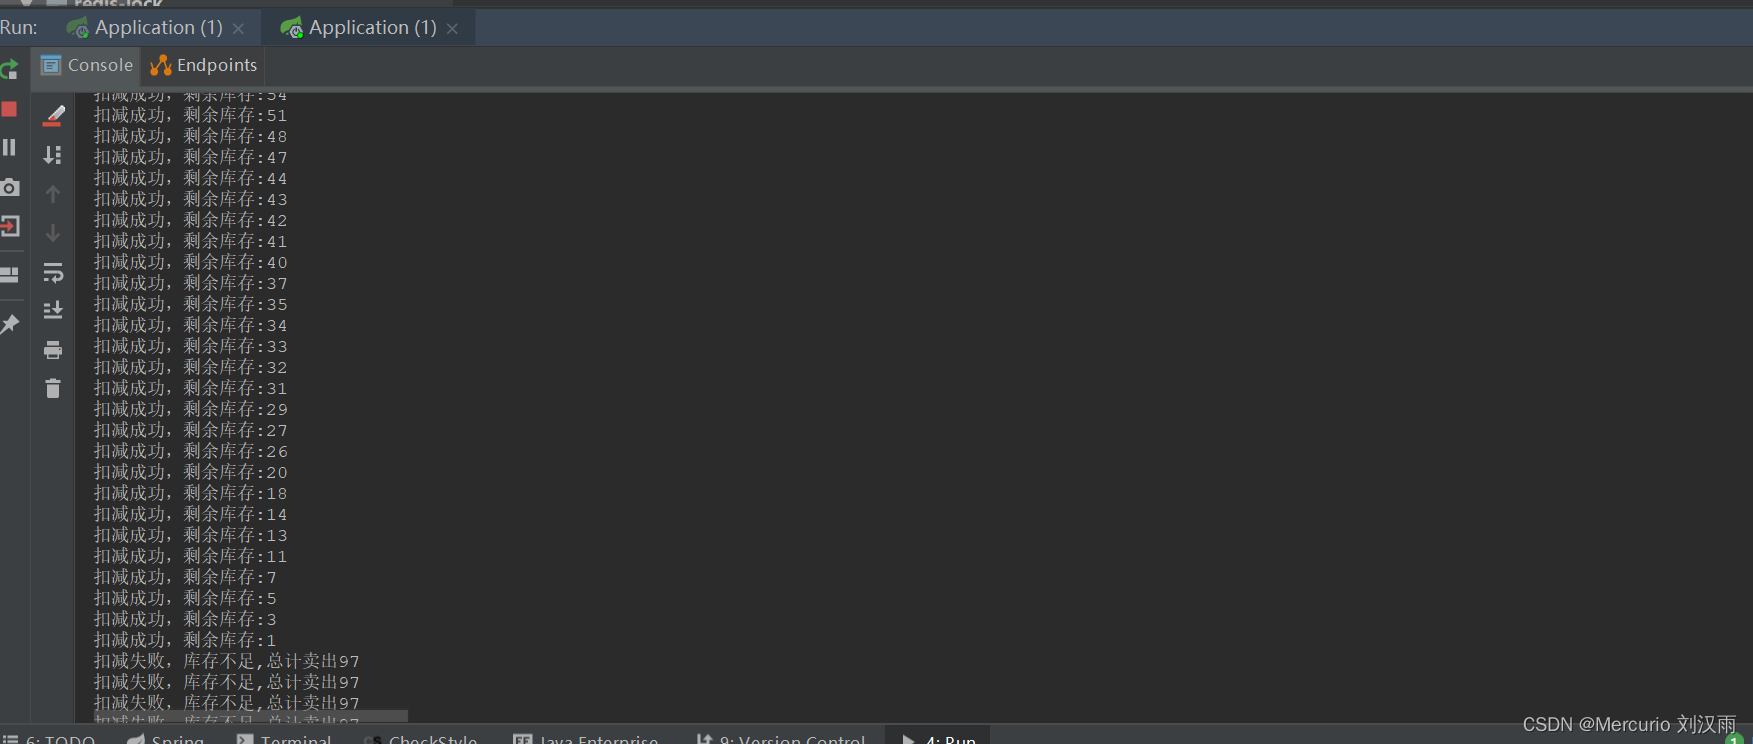
Task: Click the log line with remaining stock 42
Action: (x=191, y=221)
